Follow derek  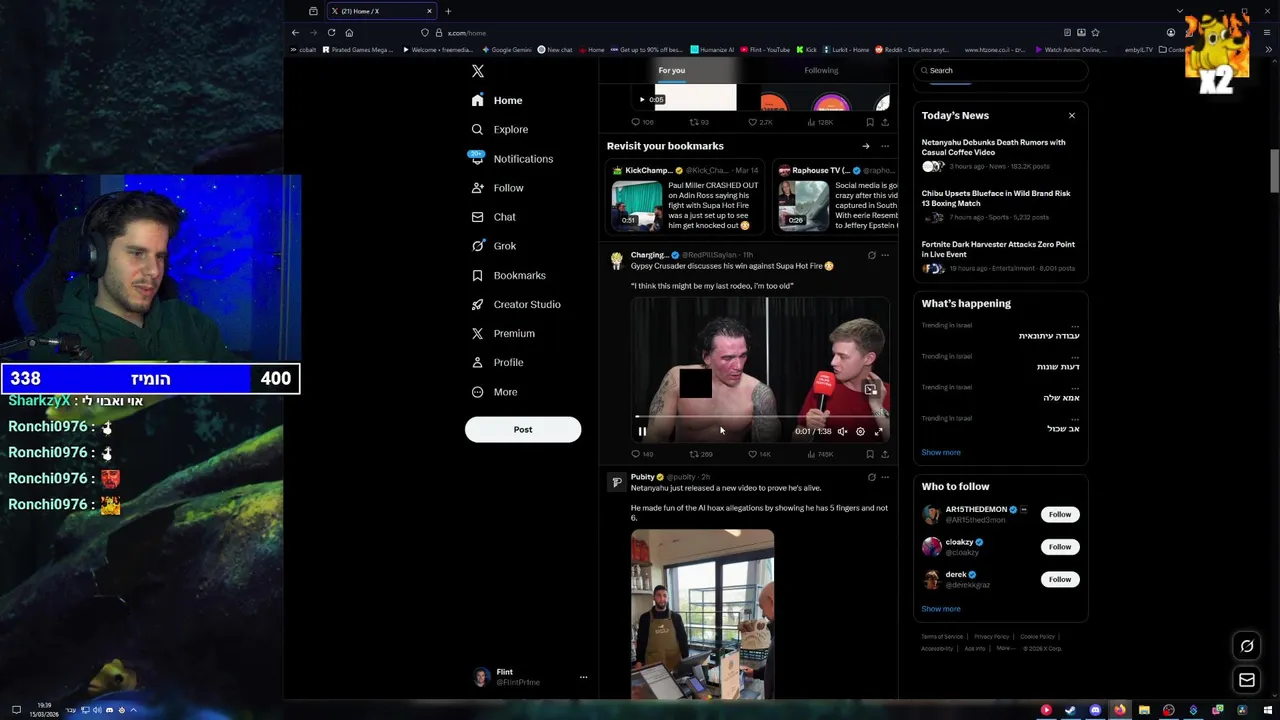(1060, 579)
